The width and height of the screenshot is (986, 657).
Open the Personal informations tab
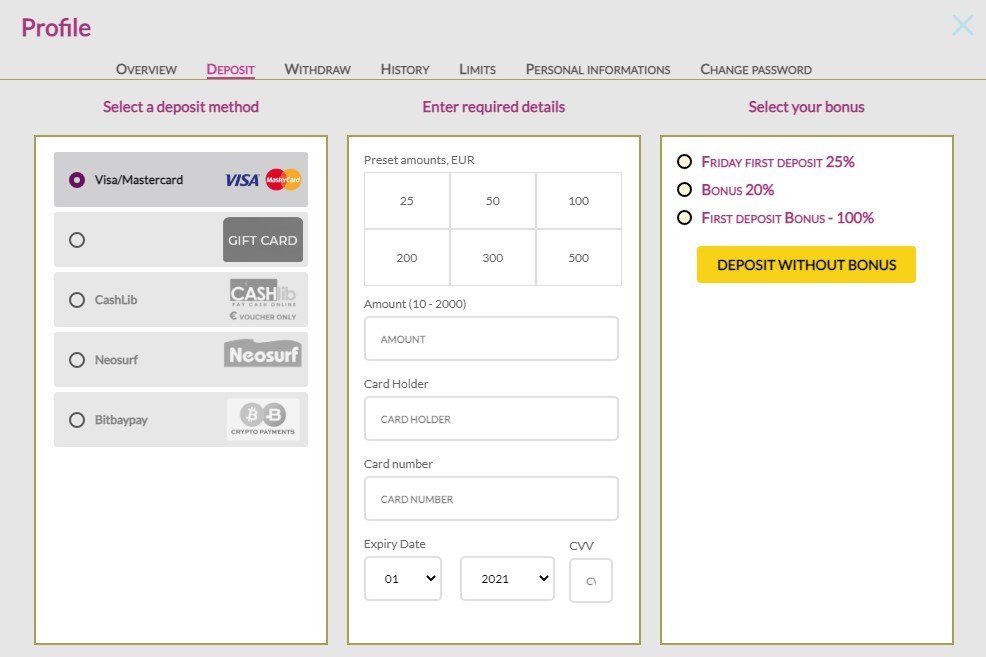click(x=597, y=69)
